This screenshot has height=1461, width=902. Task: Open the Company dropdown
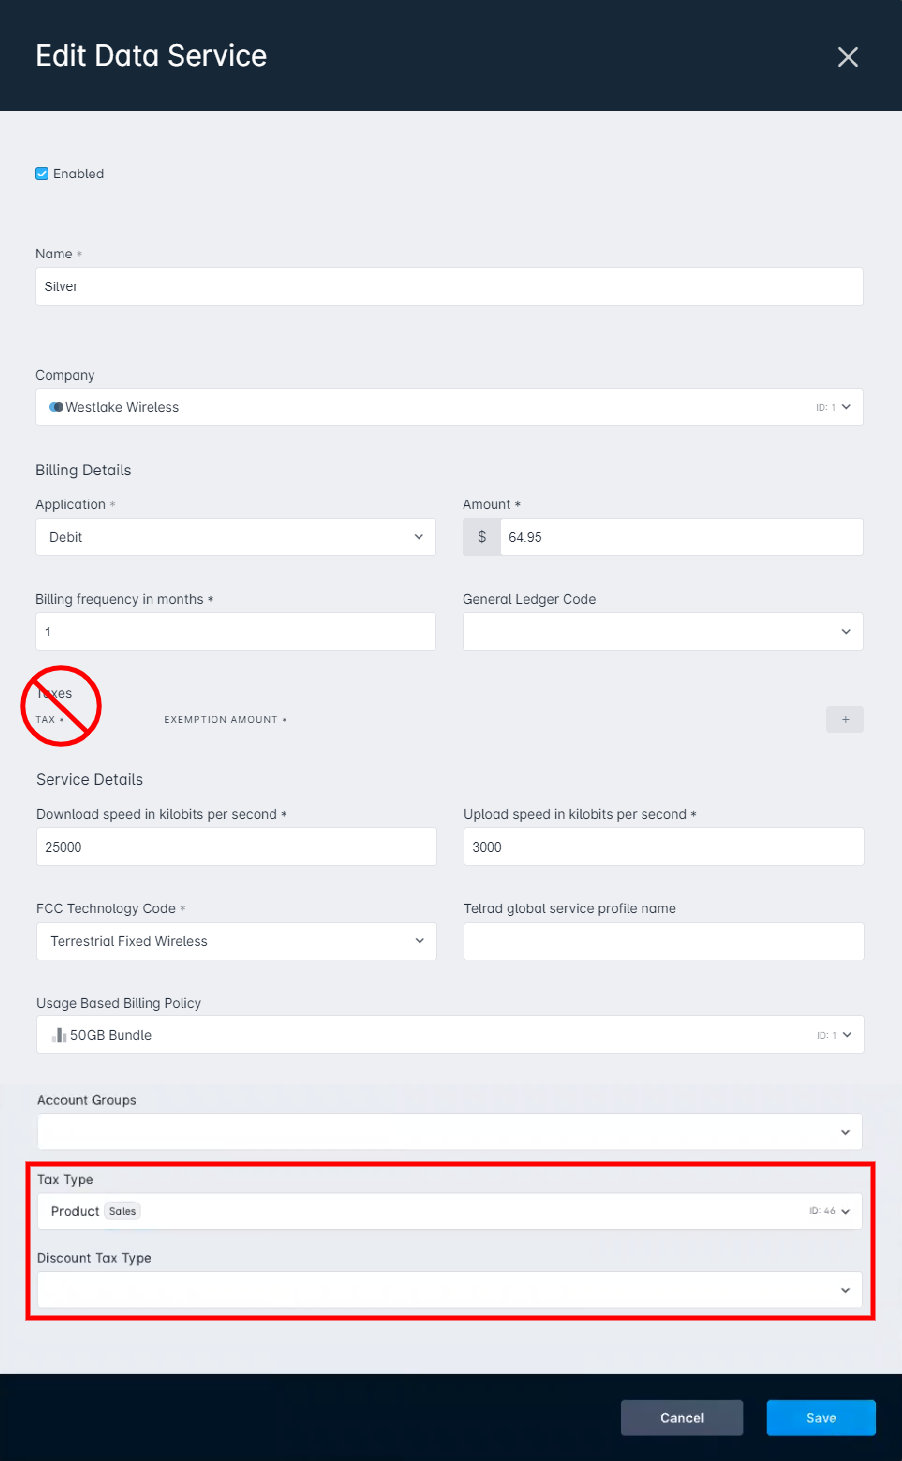tap(449, 407)
